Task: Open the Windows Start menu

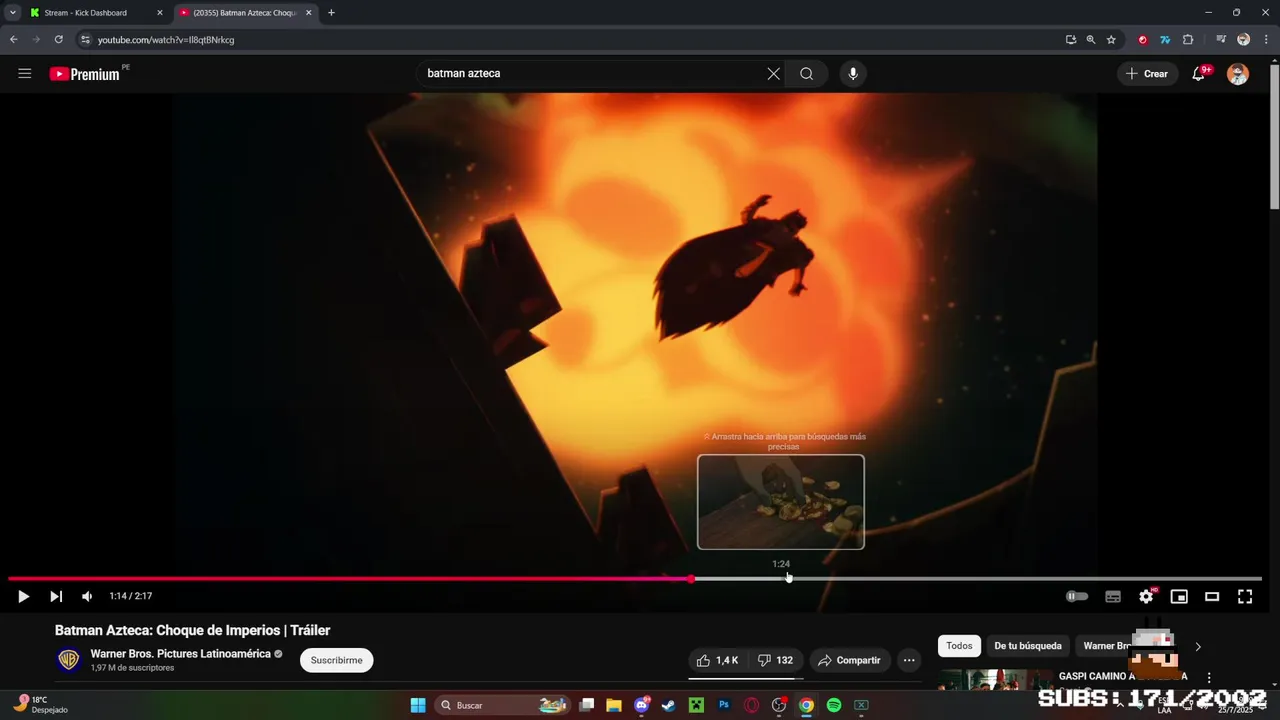Action: (x=418, y=705)
